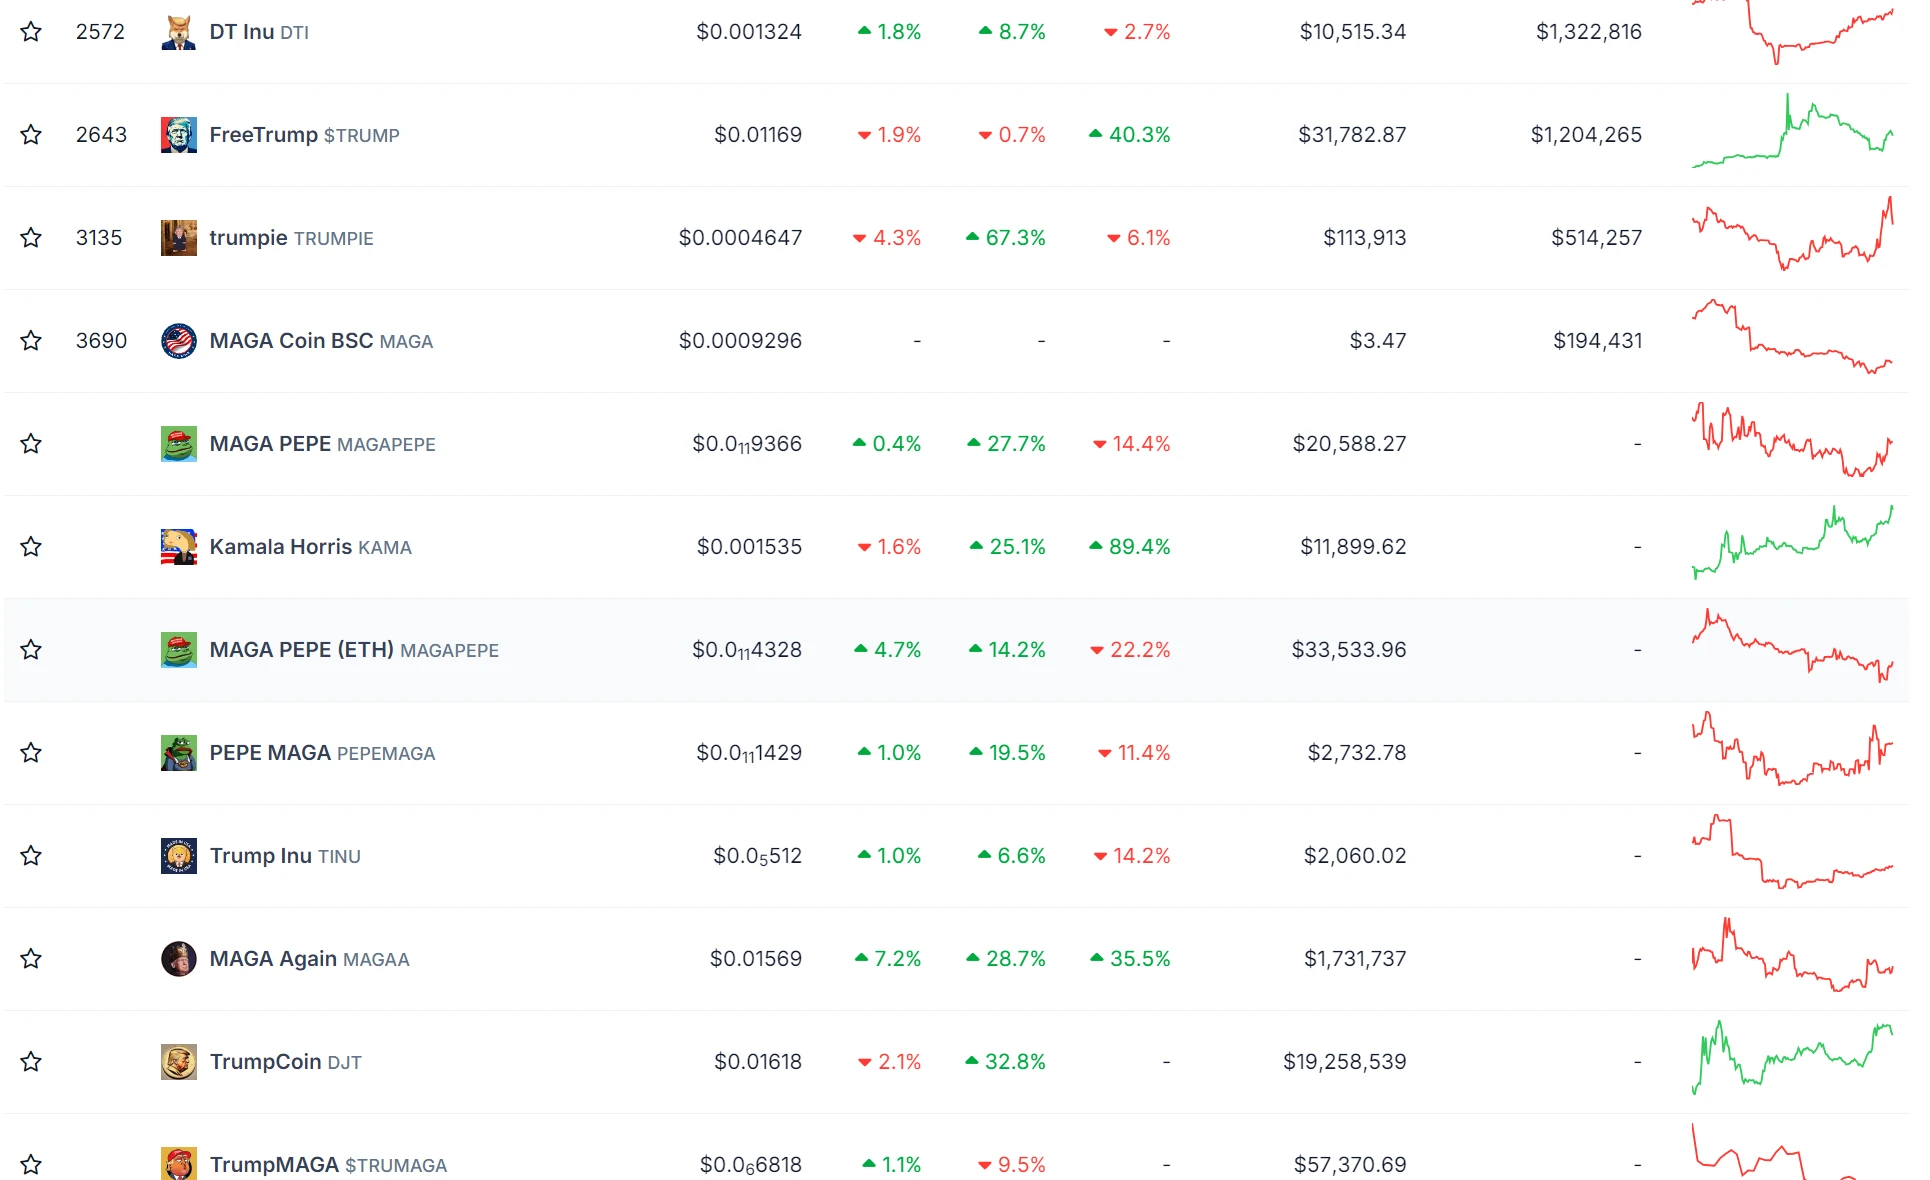Click the trumpie coin logo
The image size is (1930, 1180).
coord(178,238)
